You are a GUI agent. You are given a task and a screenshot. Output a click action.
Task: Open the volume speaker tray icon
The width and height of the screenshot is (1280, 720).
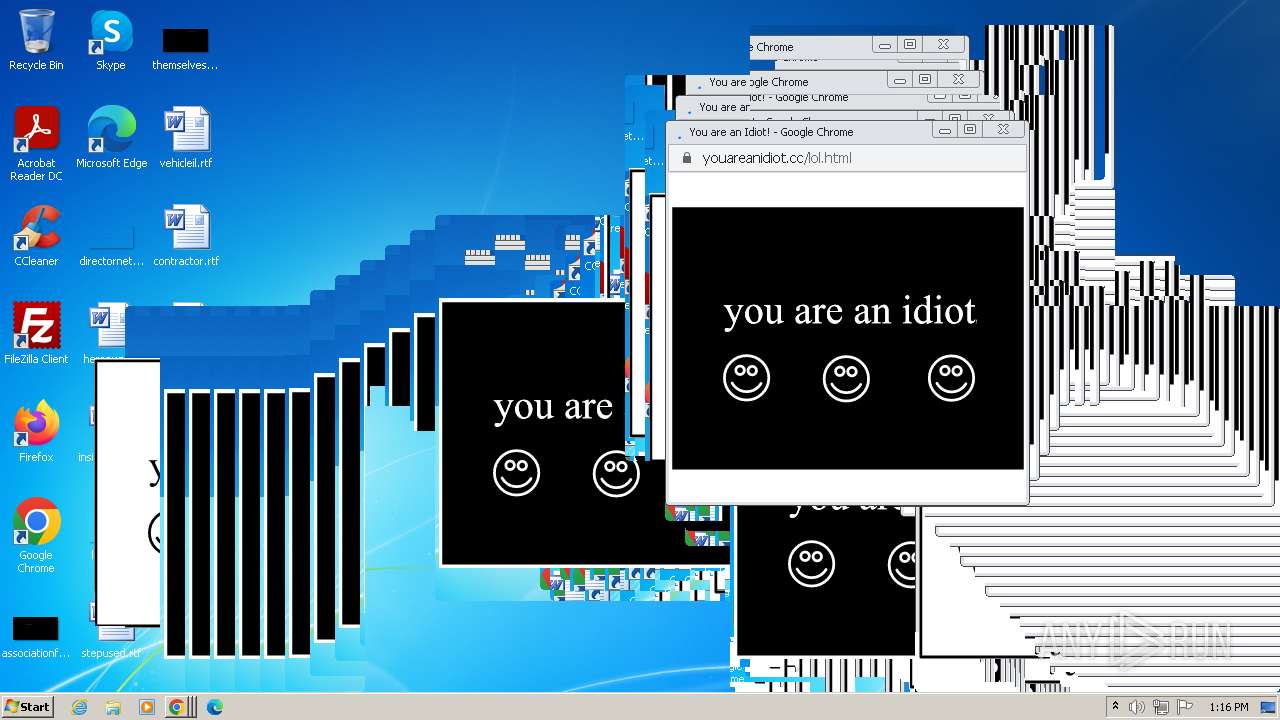[x=1137, y=707]
